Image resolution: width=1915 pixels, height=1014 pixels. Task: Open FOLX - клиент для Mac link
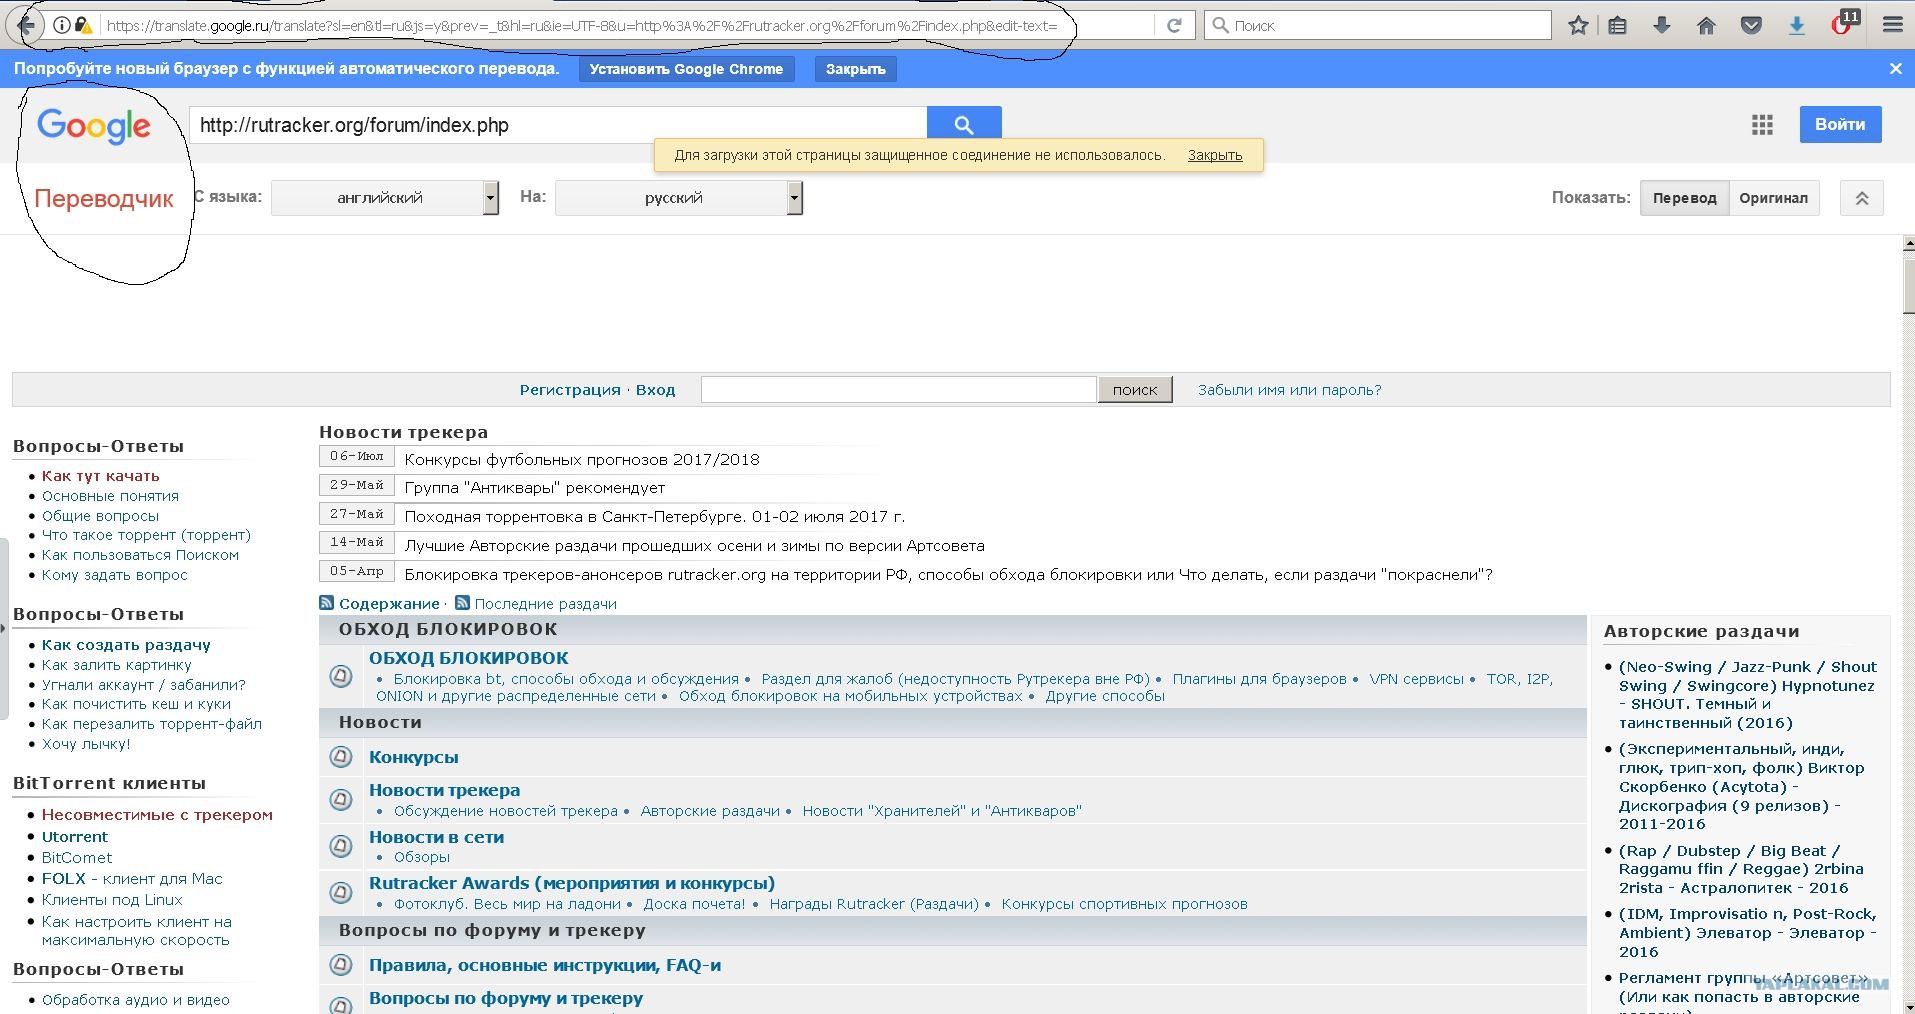pos(132,879)
